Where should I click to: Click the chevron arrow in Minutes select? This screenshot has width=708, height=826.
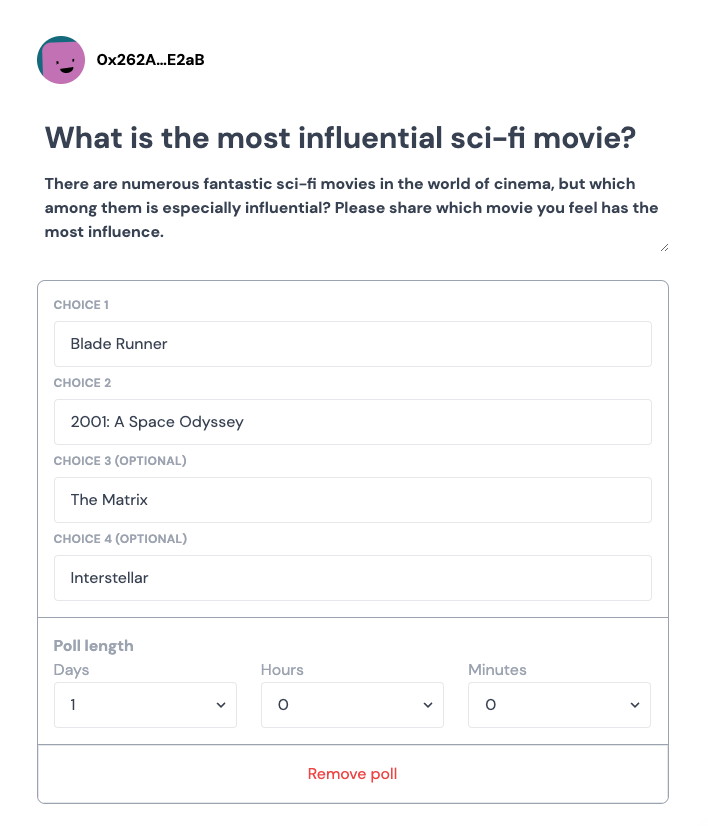coord(635,705)
